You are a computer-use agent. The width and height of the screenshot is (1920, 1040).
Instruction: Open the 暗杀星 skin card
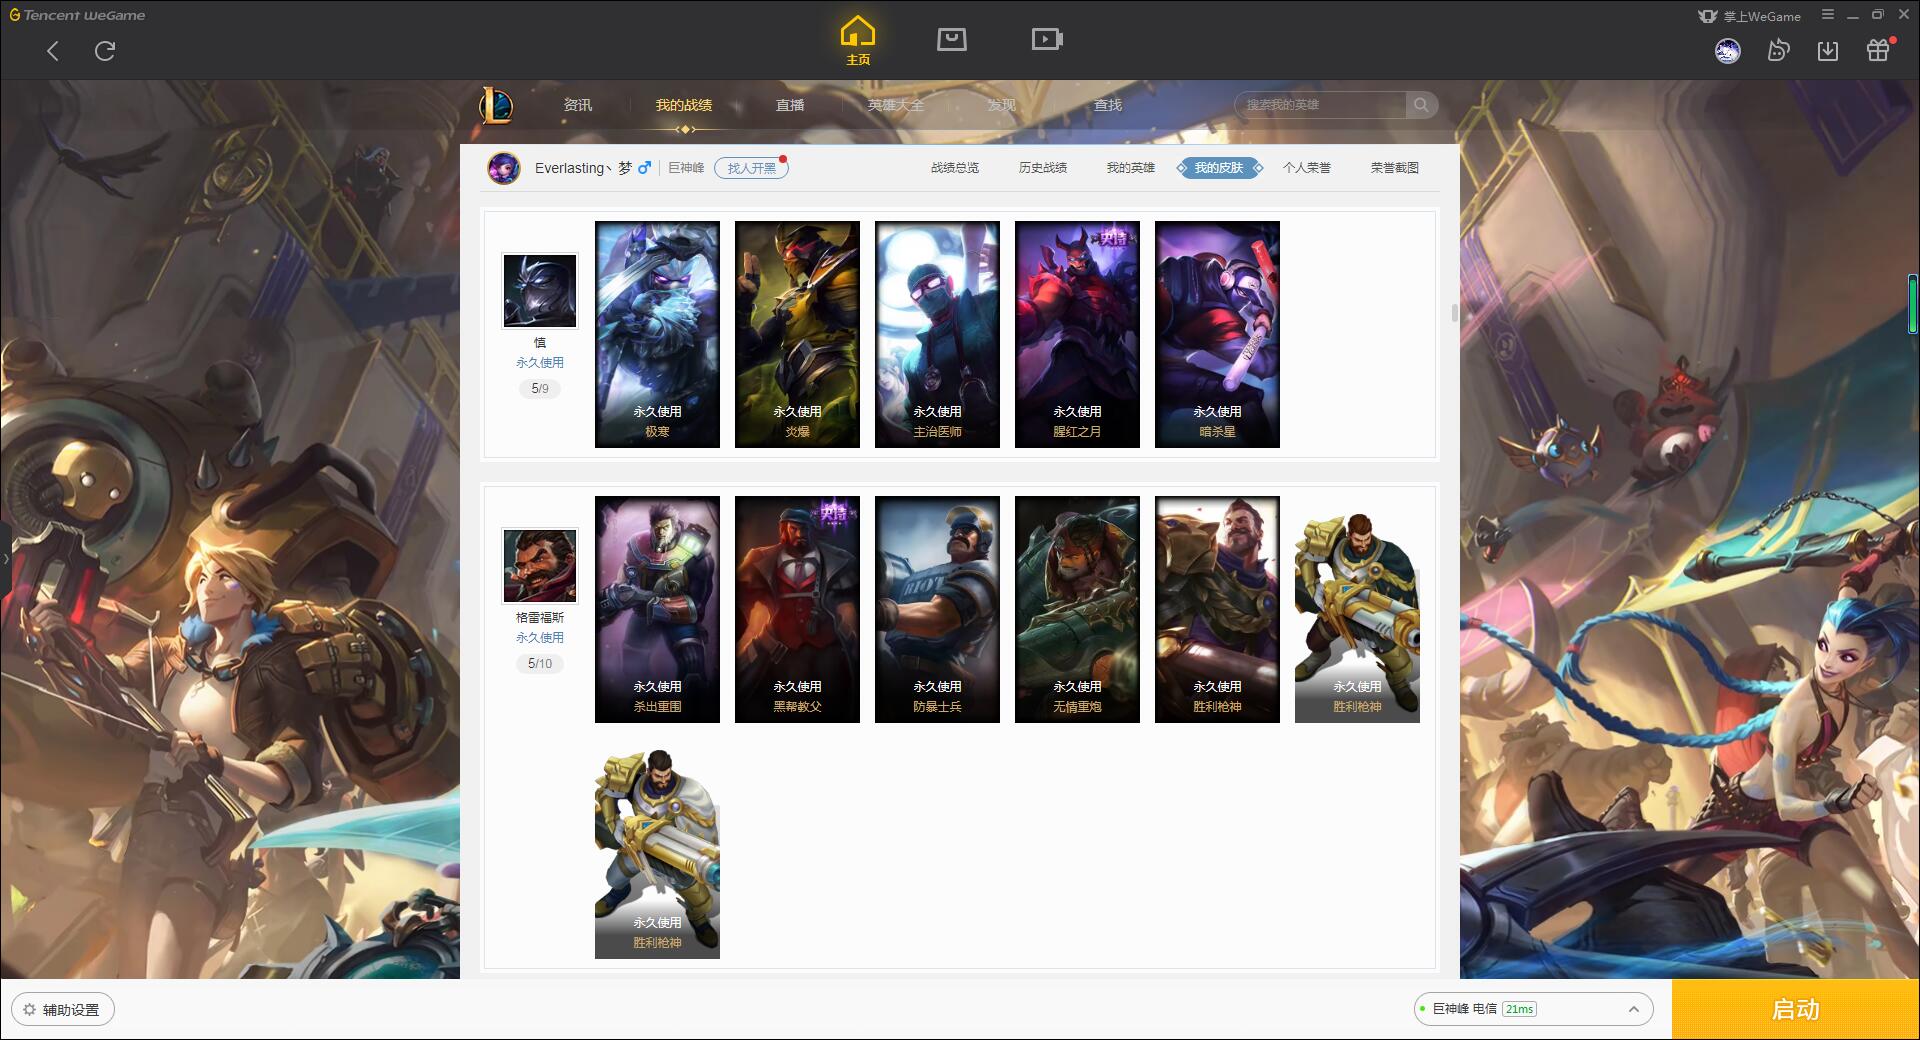pos(1217,334)
